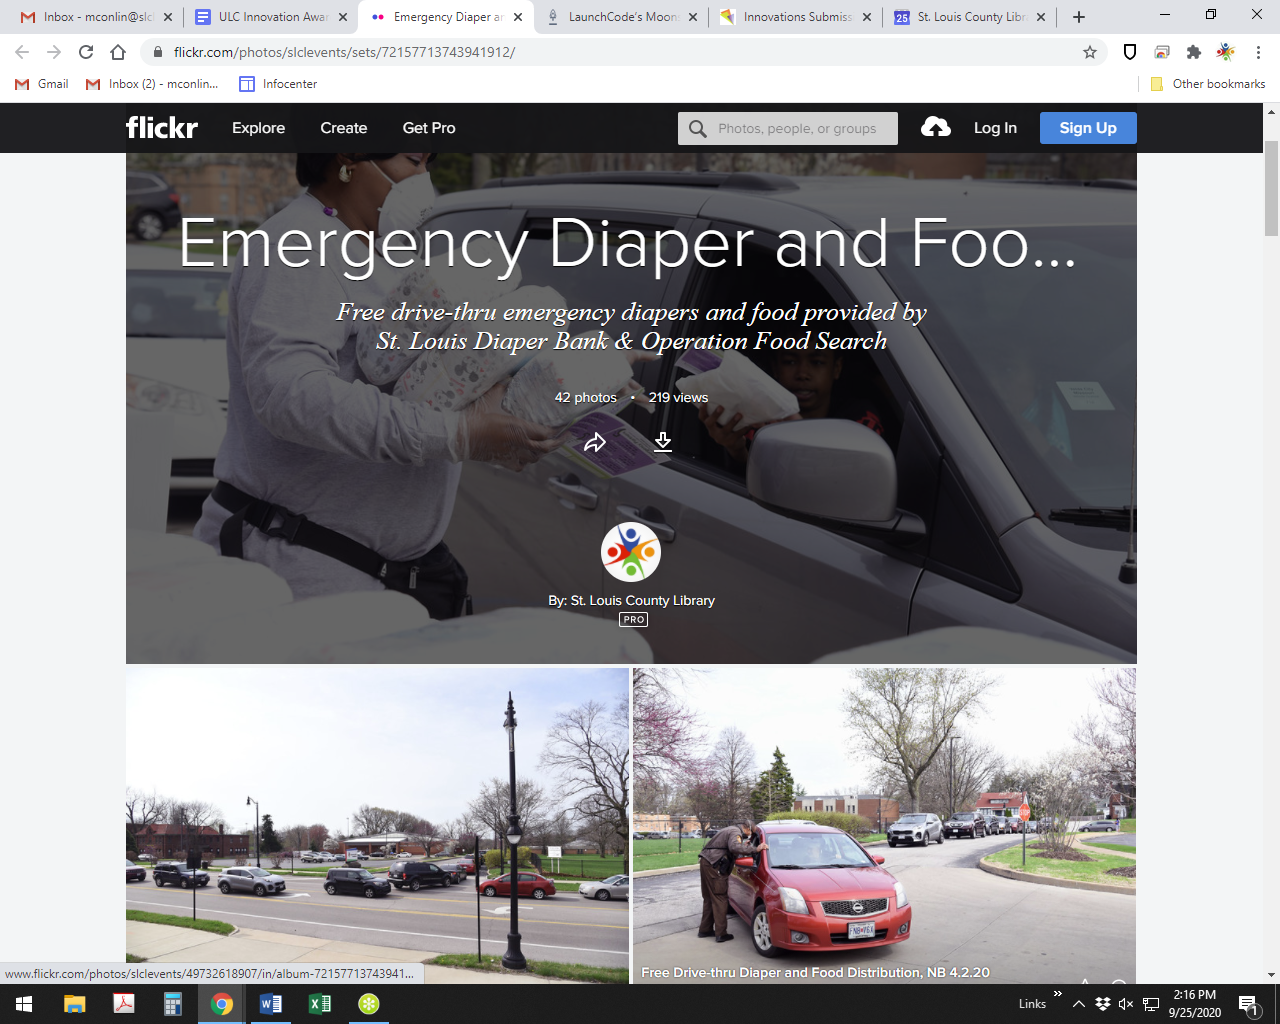Viewport: 1280px width, 1024px height.
Task: Open the Chrome three-dot menu
Action: [1258, 52]
